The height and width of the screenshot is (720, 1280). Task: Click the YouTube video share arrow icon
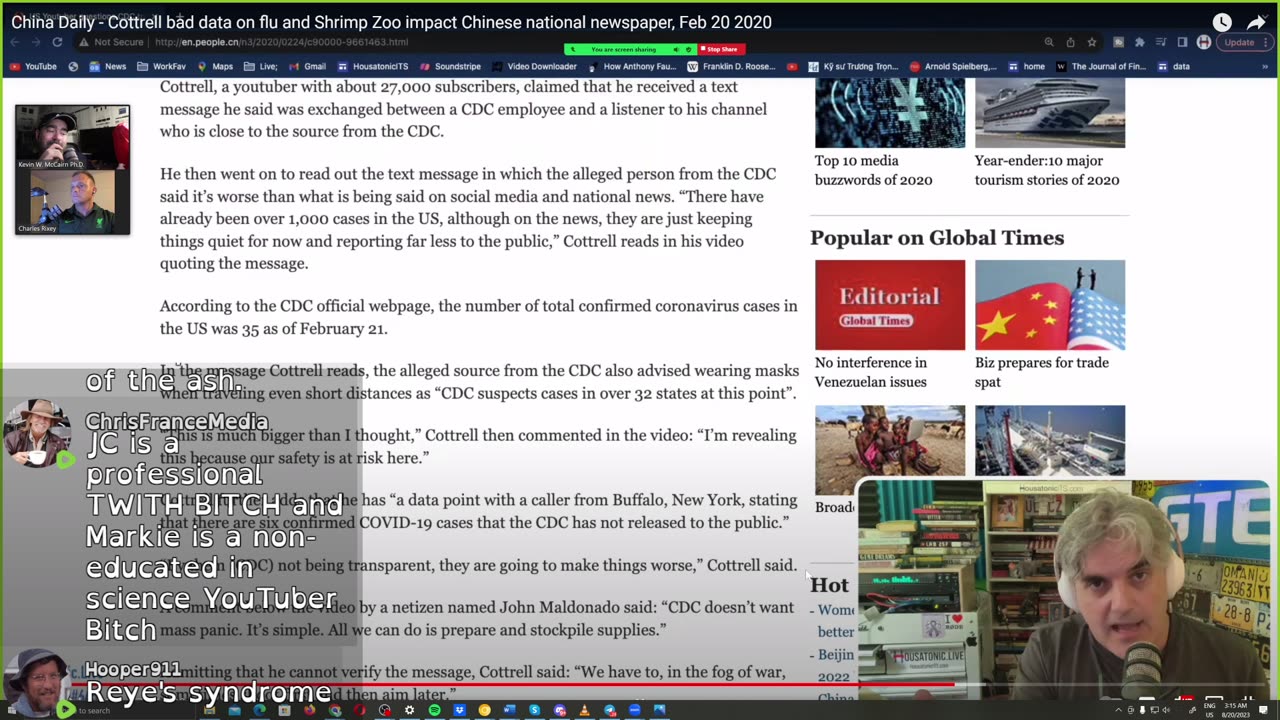point(1257,22)
